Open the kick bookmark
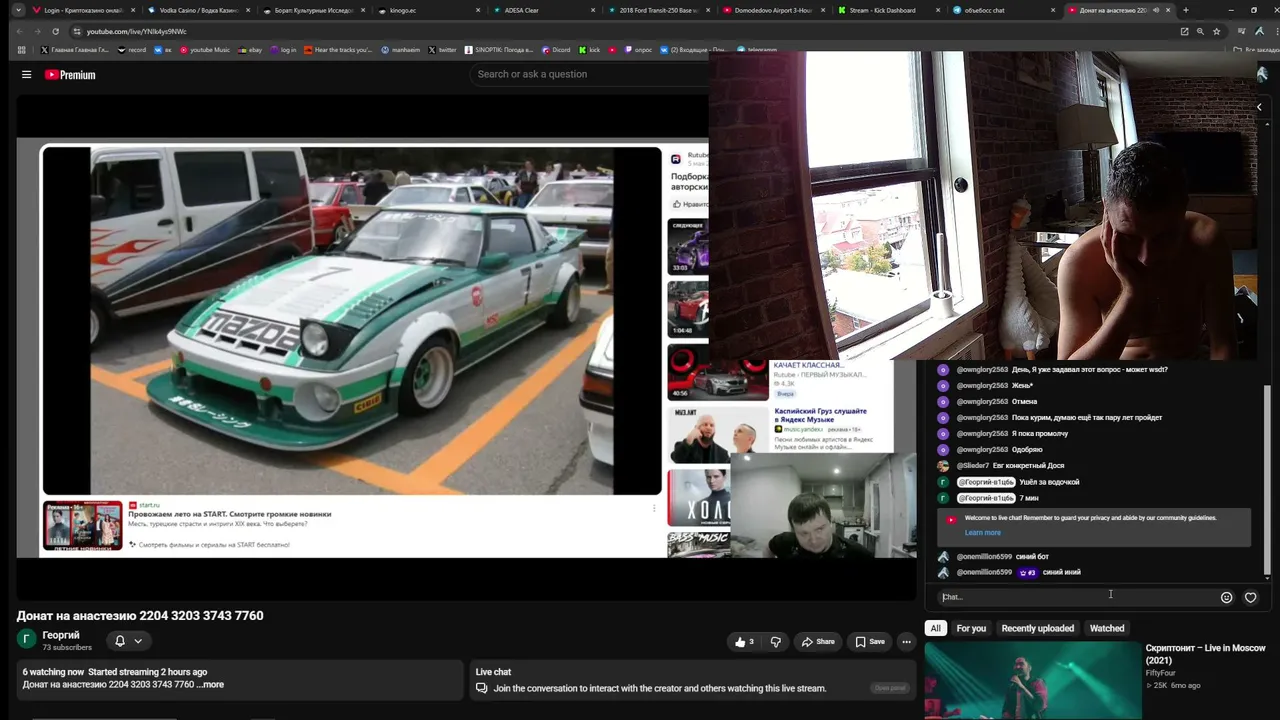Screen dimensions: 1280x720 tap(590, 49)
